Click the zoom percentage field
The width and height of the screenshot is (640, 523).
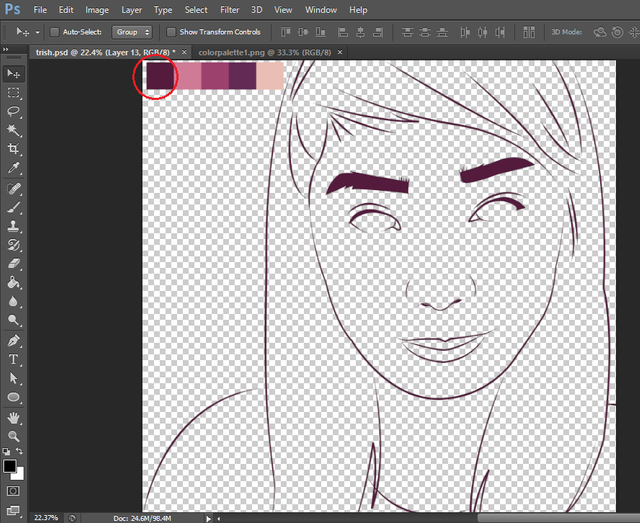(x=45, y=518)
